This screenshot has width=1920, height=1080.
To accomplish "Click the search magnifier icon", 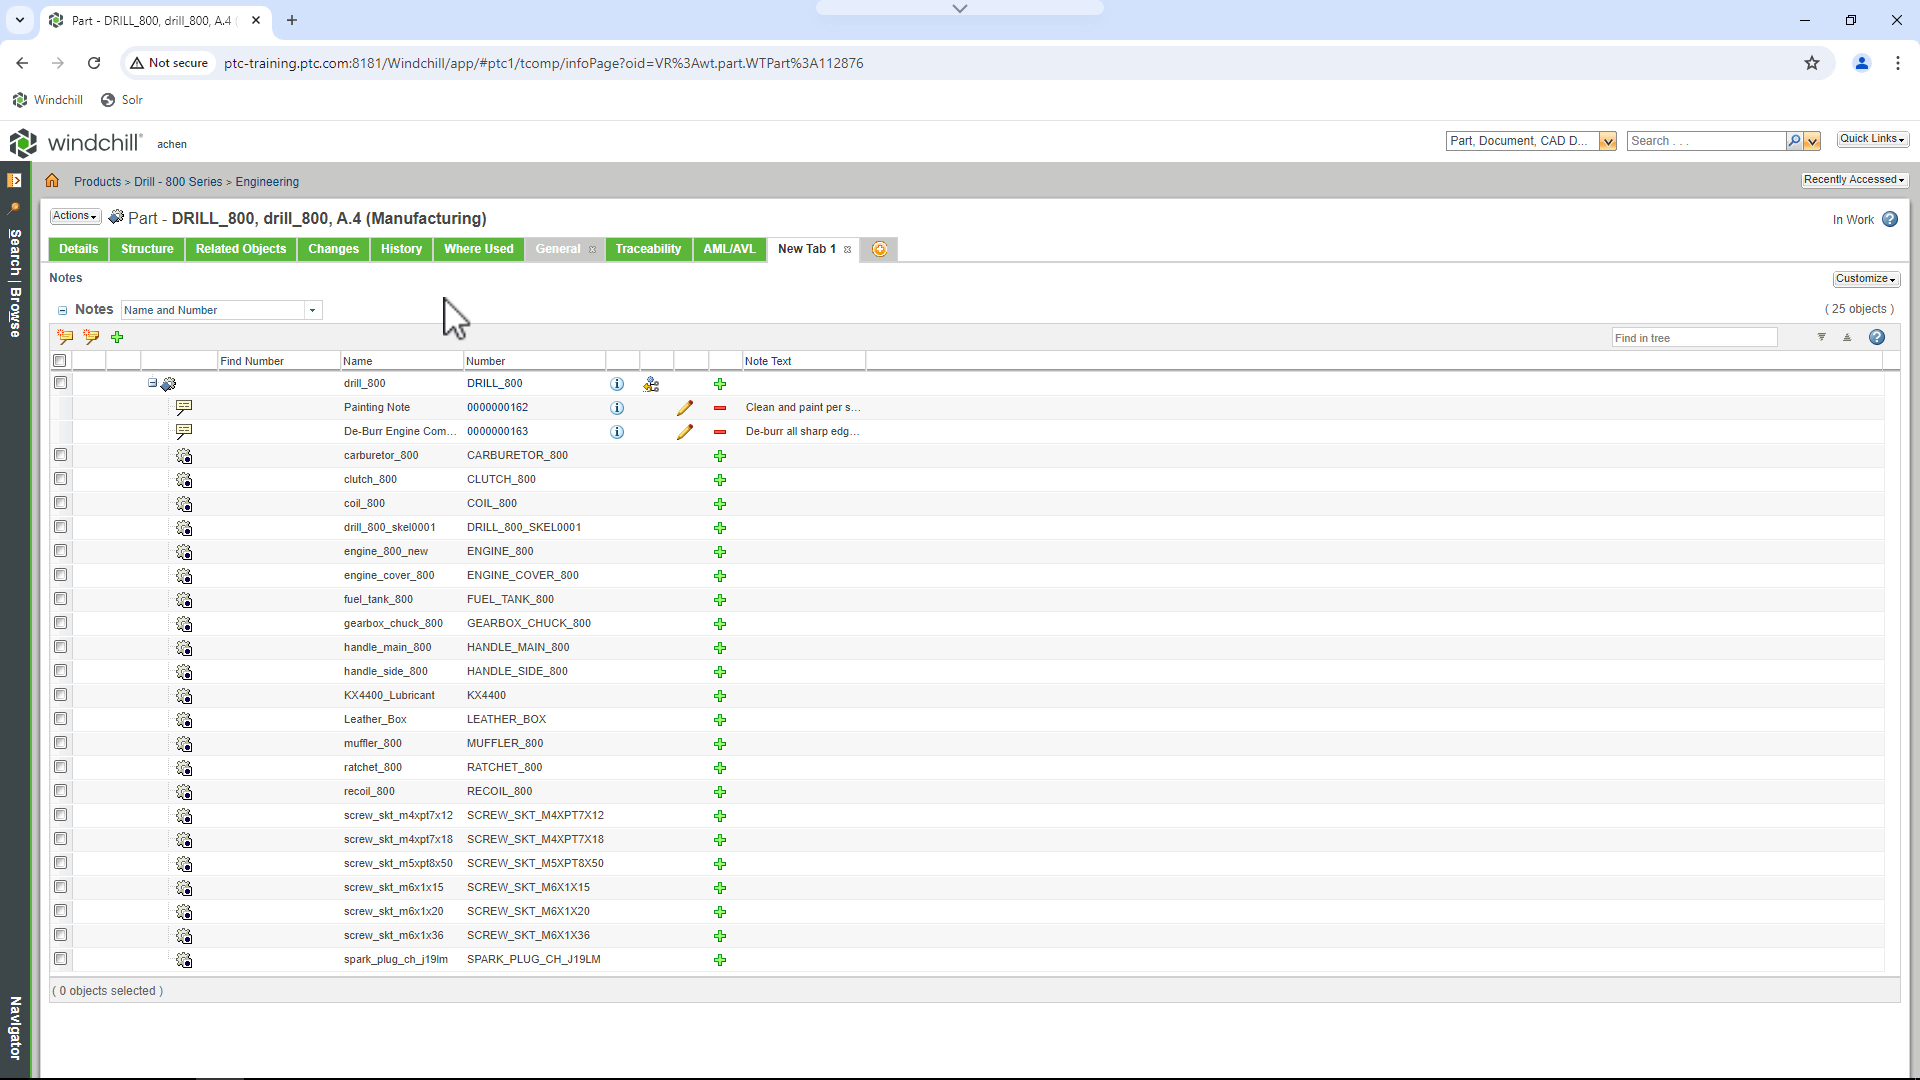I will (1794, 141).
